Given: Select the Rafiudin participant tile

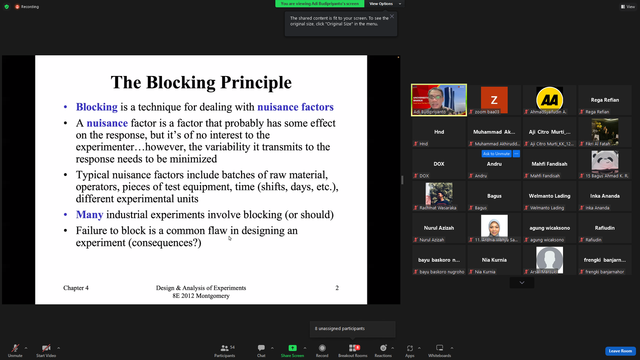Looking at the screenshot, I should pos(604,228).
